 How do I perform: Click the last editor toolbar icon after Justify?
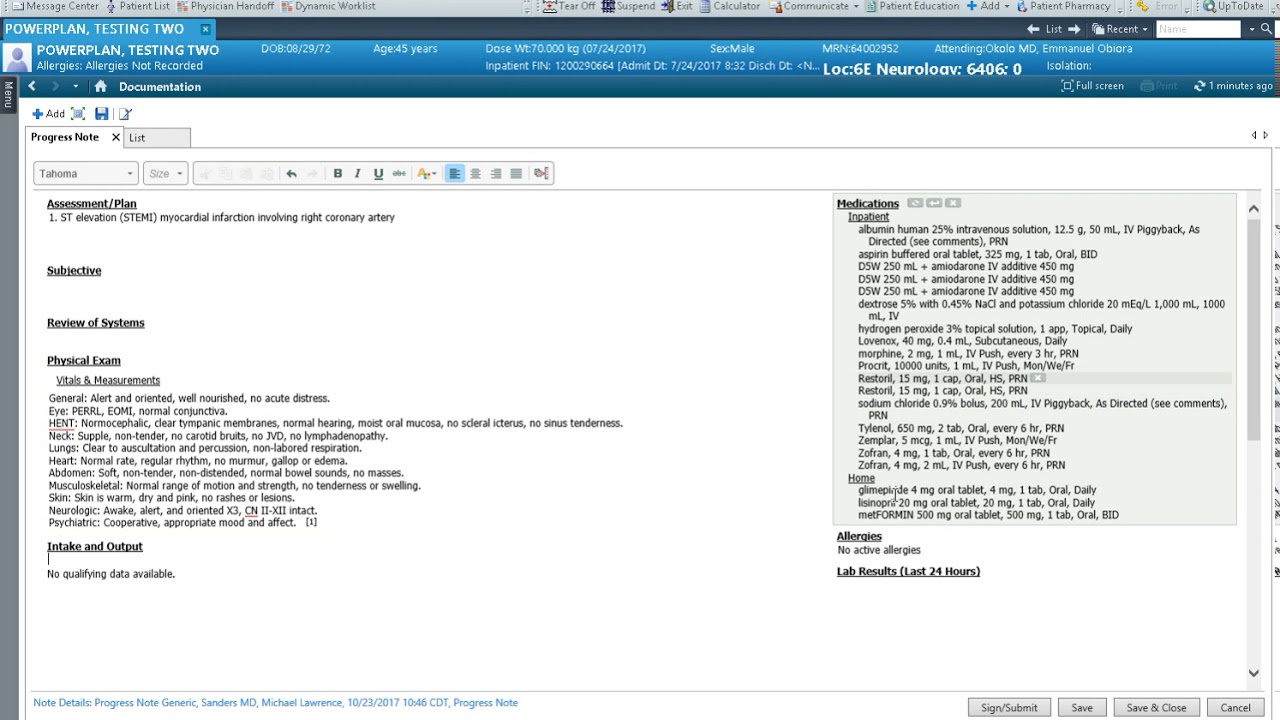(541, 174)
